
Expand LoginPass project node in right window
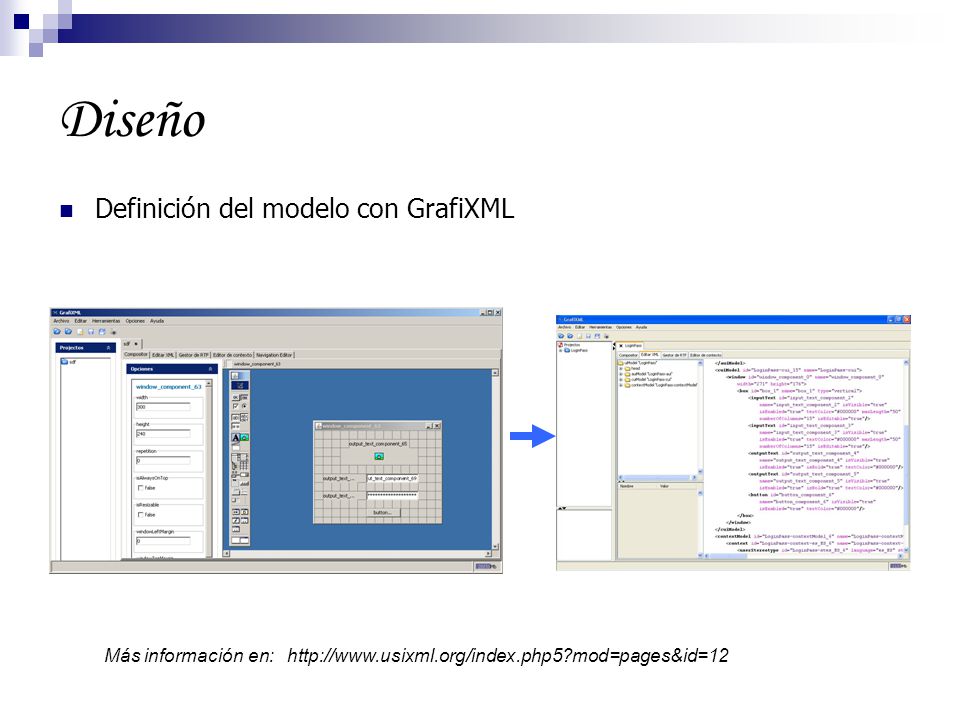click(x=560, y=350)
